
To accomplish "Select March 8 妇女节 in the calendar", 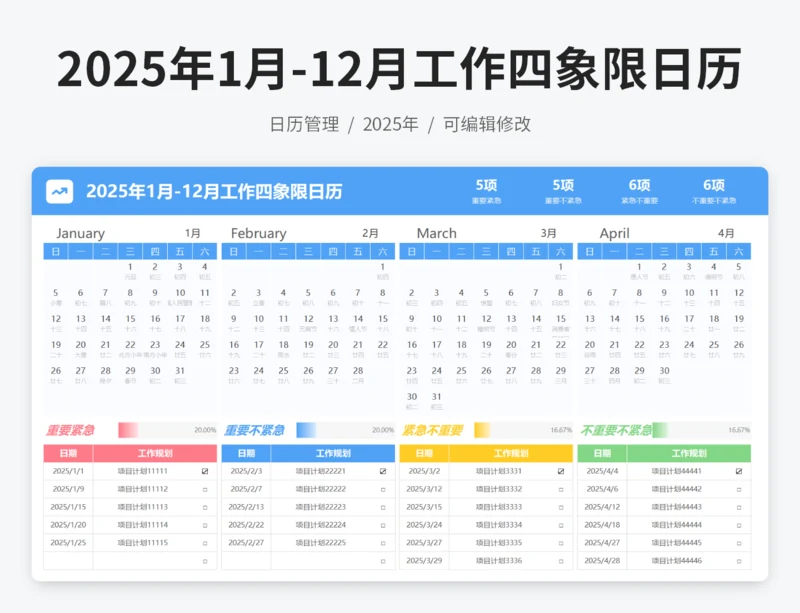I will coord(560,297).
